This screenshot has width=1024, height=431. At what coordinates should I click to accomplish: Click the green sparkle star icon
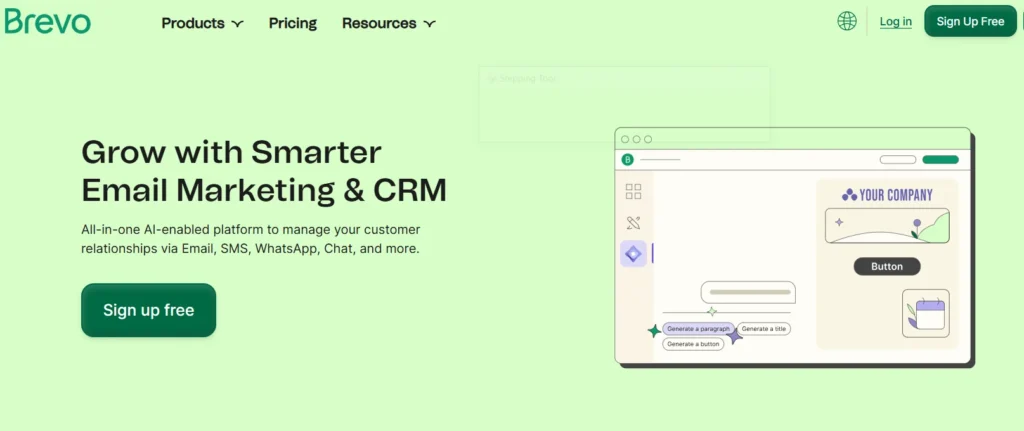pos(654,331)
